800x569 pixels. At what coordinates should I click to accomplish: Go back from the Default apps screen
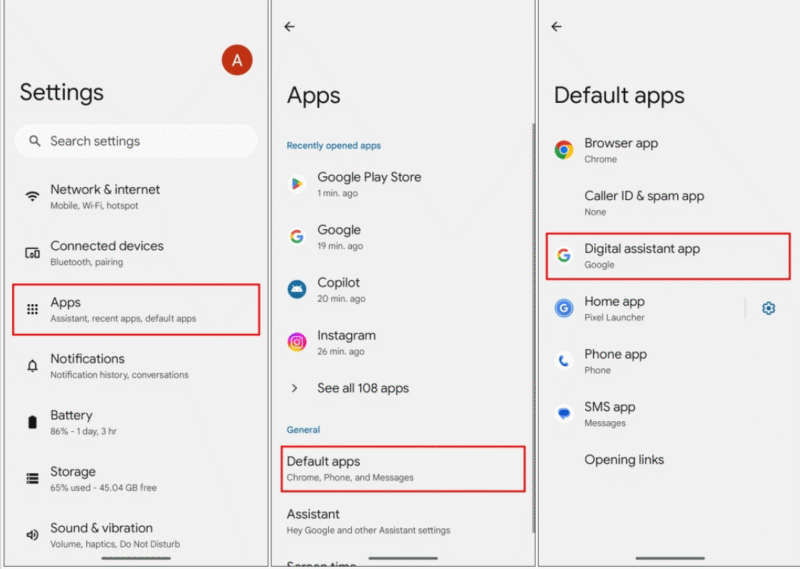point(557,27)
